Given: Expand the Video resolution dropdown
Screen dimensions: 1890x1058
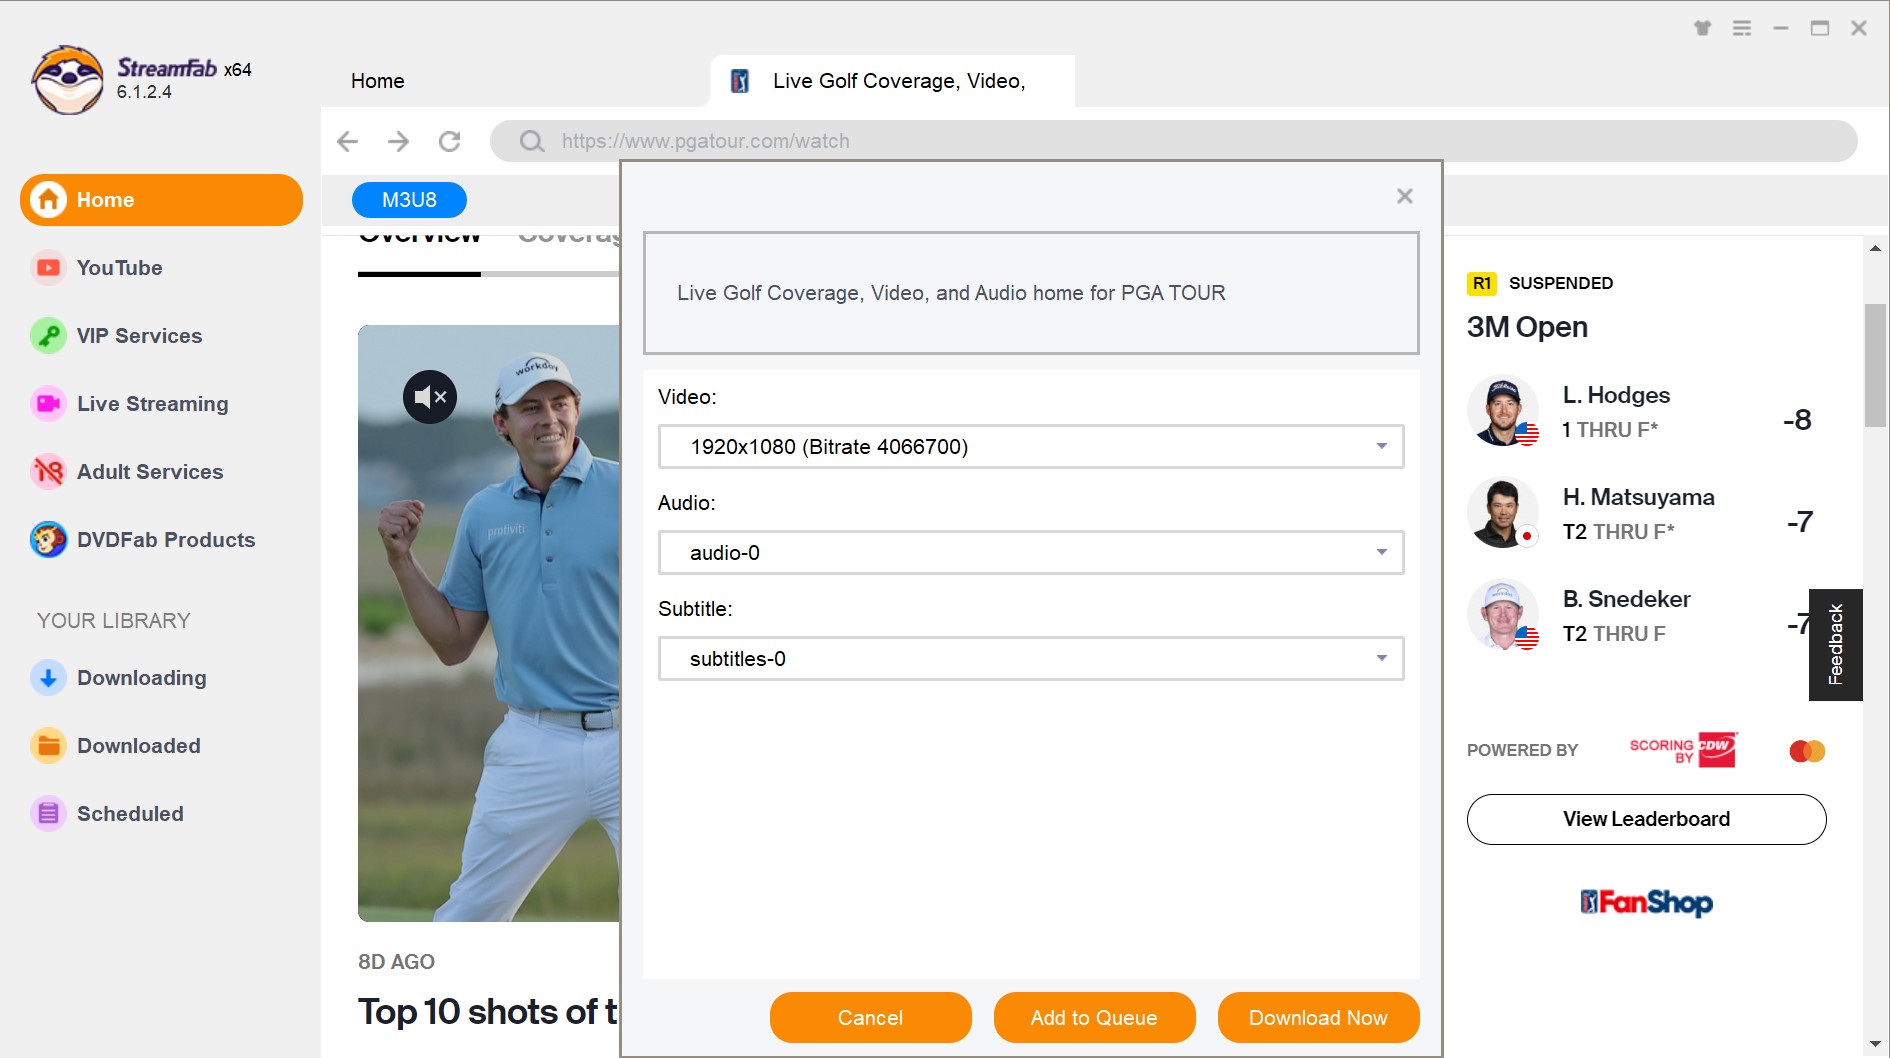Looking at the screenshot, I should coord(1031,447).
